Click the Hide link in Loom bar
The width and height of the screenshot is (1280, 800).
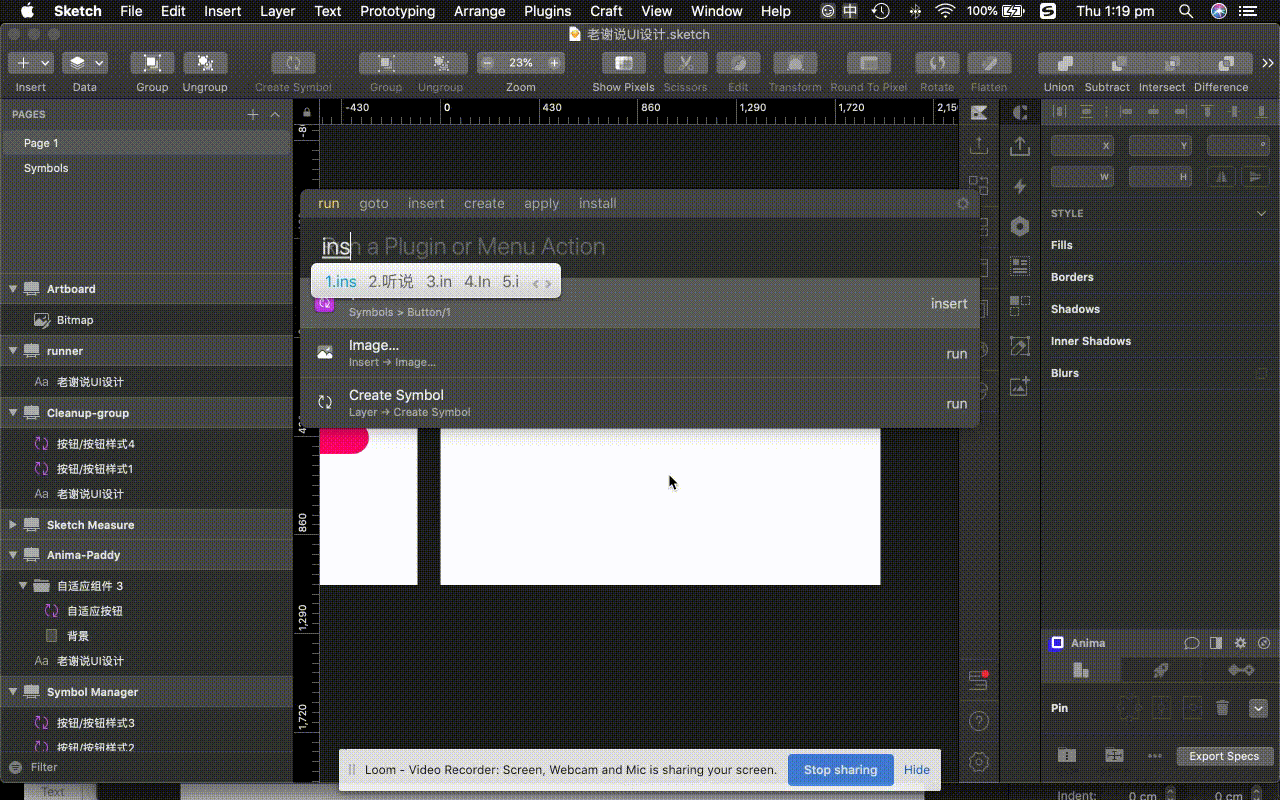(x=917, y=770)
